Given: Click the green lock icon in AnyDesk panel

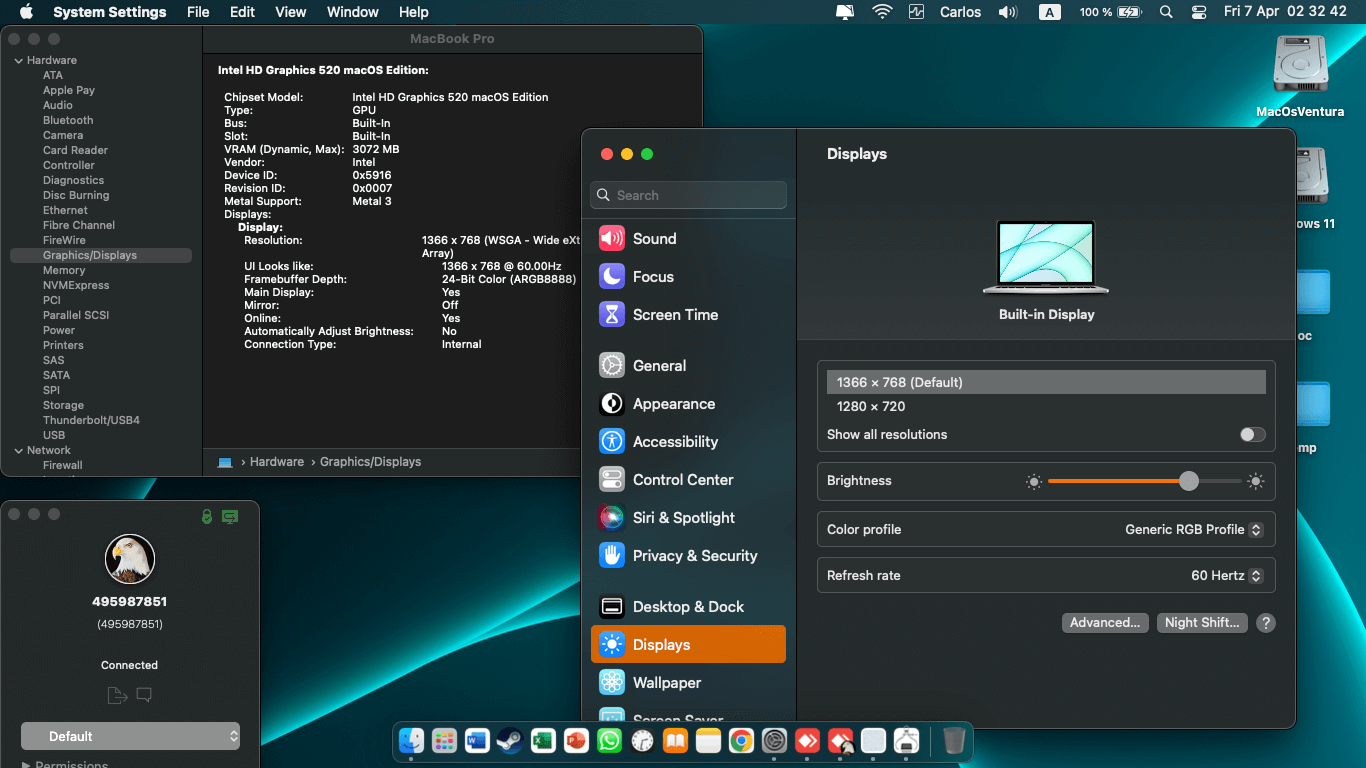Looking at the screenshot, I should (x=206, y=516).
